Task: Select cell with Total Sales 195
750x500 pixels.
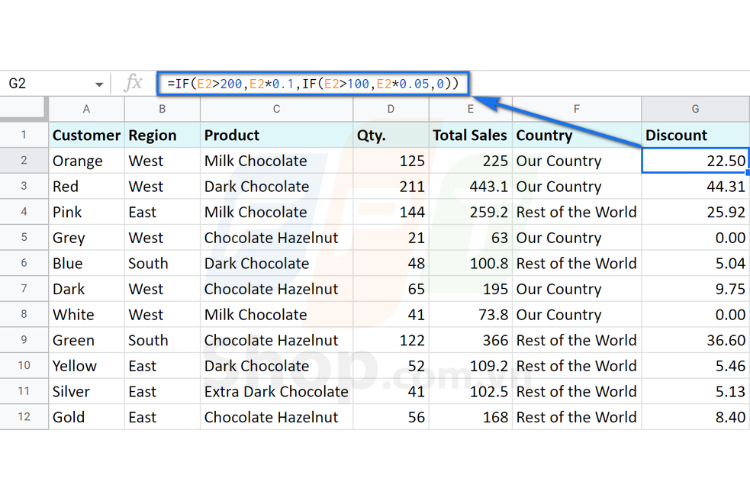Action: 471,289
